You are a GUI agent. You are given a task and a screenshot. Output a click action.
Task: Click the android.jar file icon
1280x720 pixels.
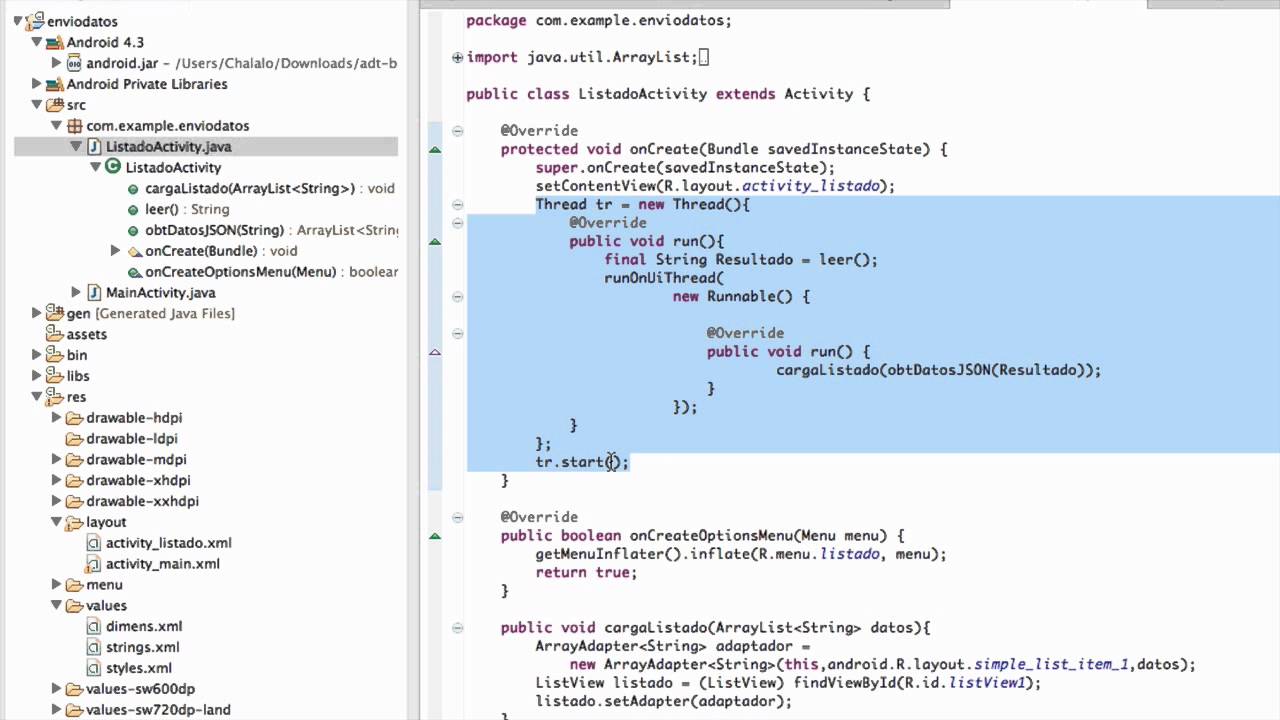[74, 63]
